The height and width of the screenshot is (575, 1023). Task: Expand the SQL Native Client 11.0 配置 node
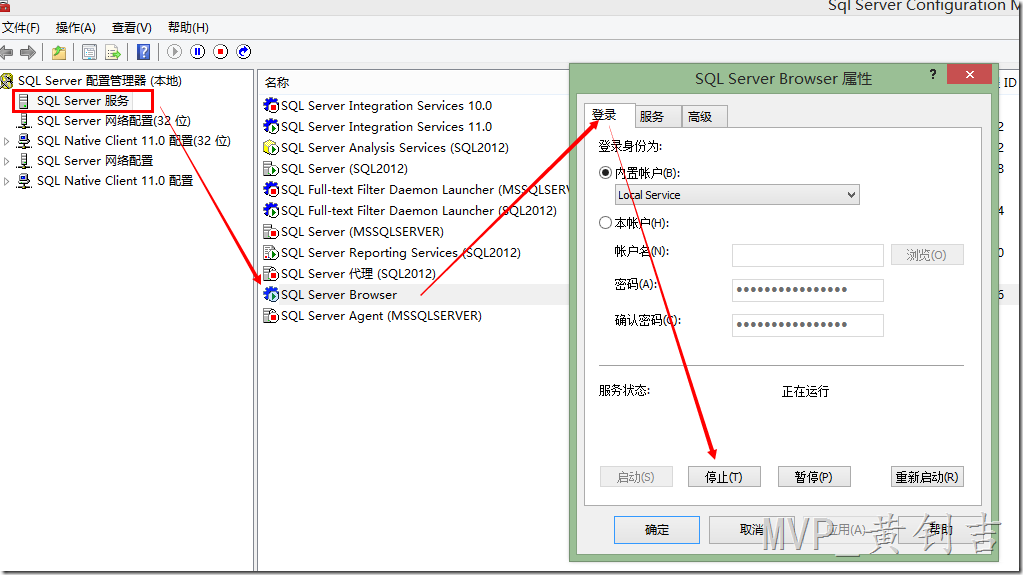click(x=7, y=181)
